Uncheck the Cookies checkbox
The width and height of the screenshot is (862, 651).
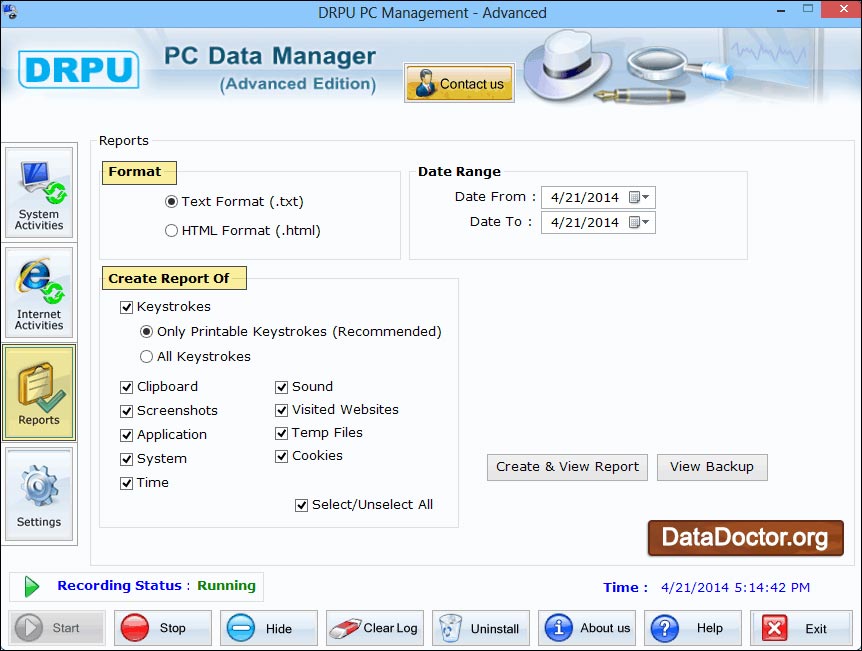pos(281,456)
